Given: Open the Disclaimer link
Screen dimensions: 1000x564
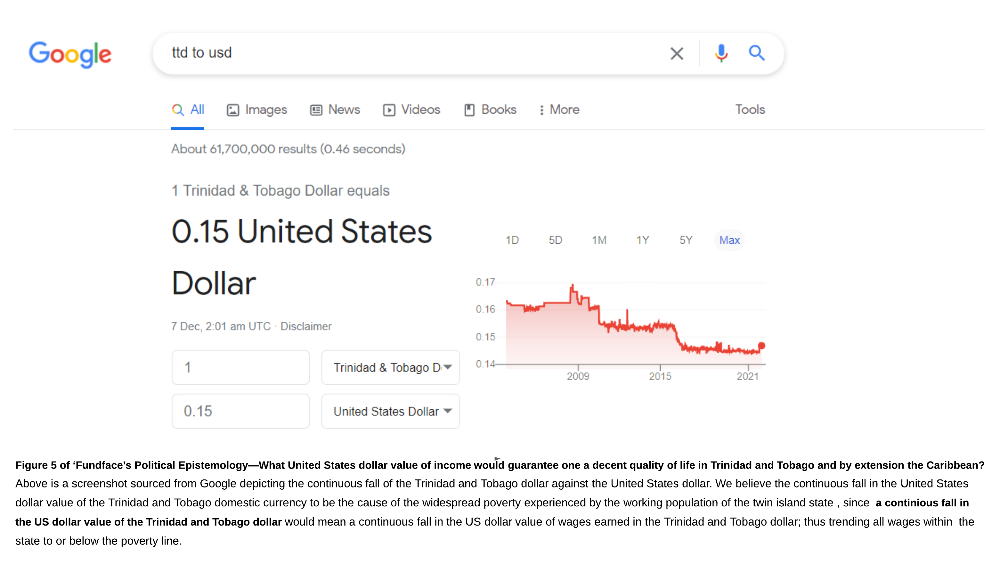Looking at the screenshot, I should pos(306,327).
